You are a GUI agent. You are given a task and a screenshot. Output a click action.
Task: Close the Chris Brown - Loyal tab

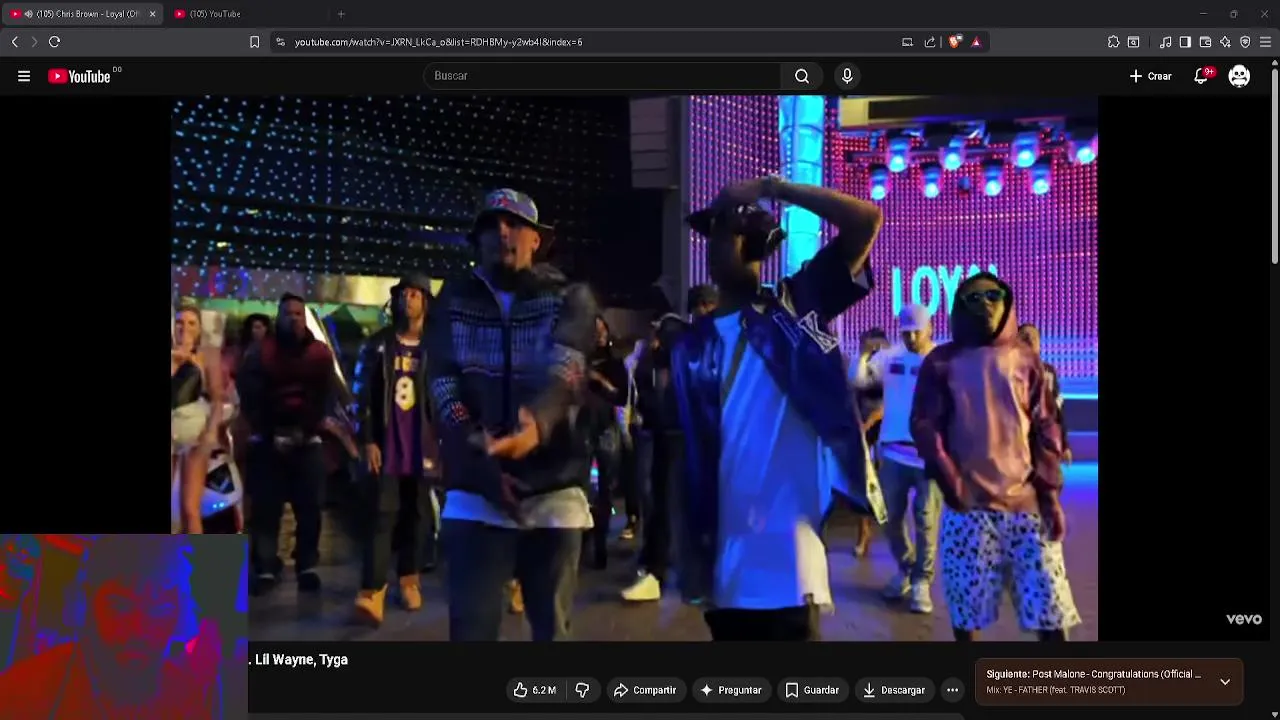tap(152, 14)
